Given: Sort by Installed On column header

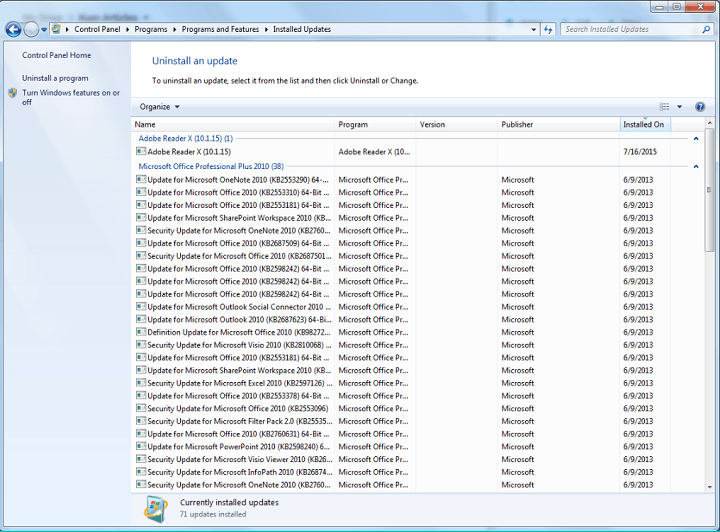Looking at the screenshot, I should [x=644, y=125].
